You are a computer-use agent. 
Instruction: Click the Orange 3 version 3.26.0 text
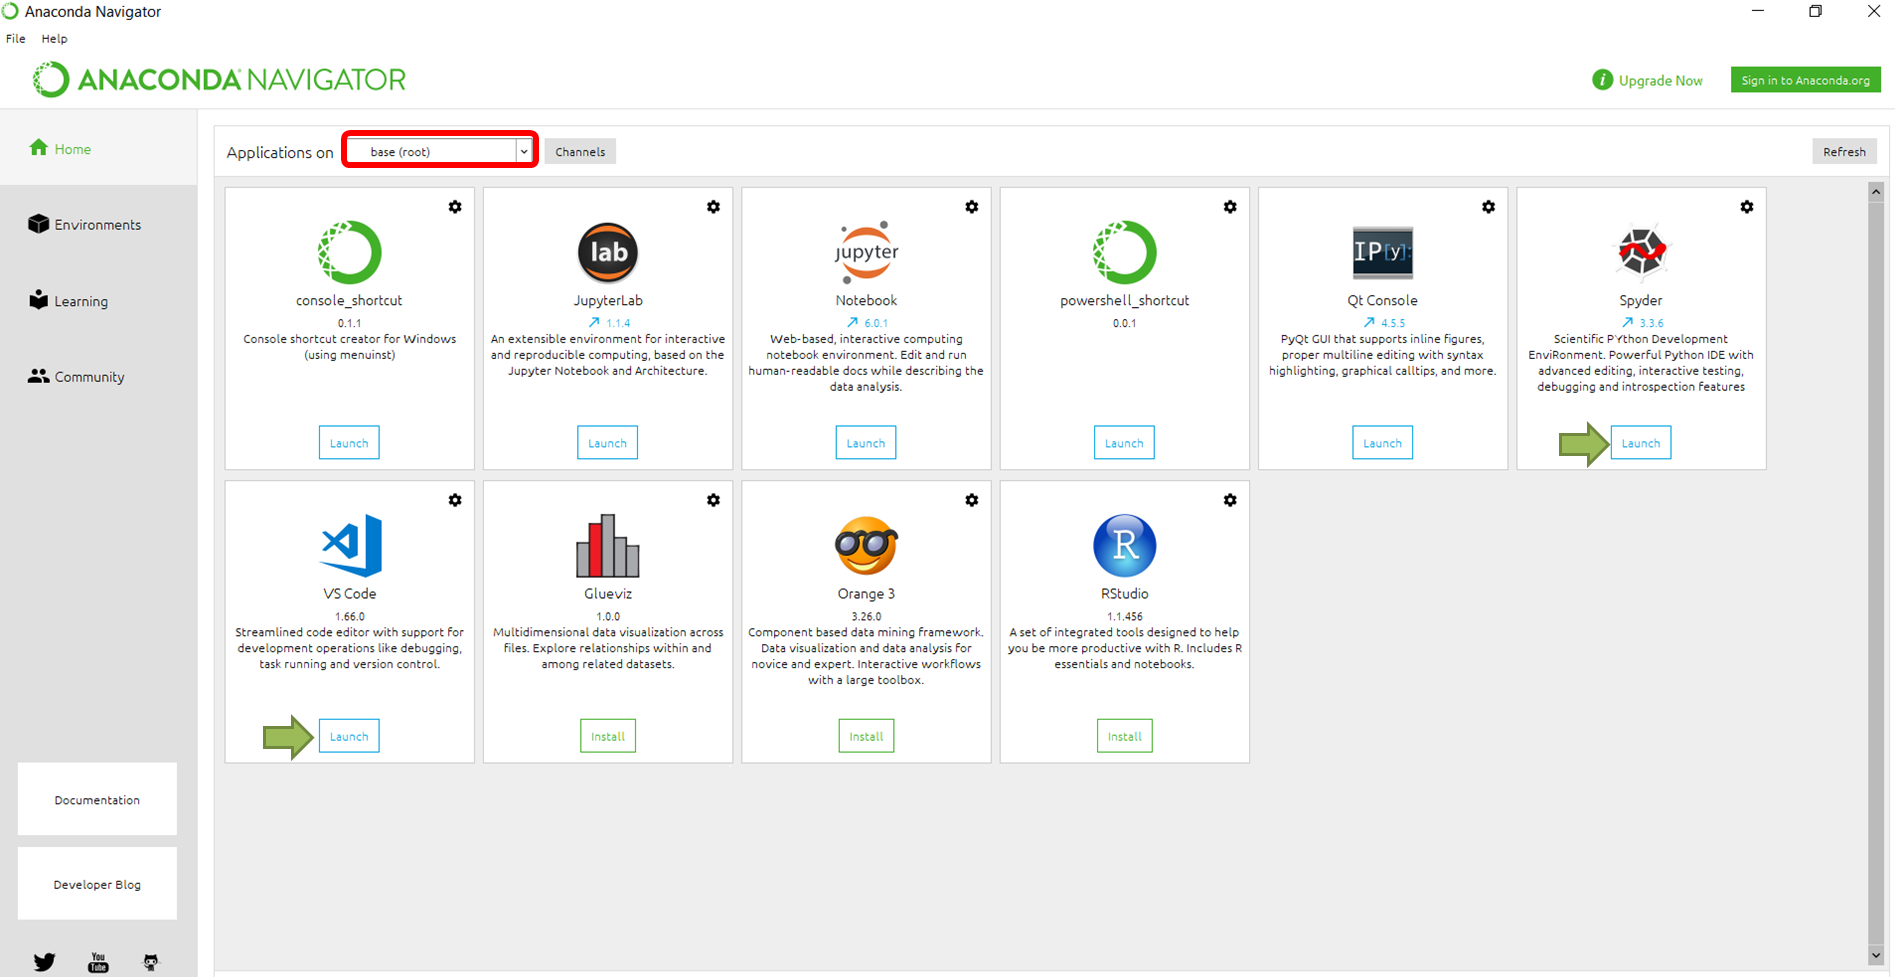(866, 617)
